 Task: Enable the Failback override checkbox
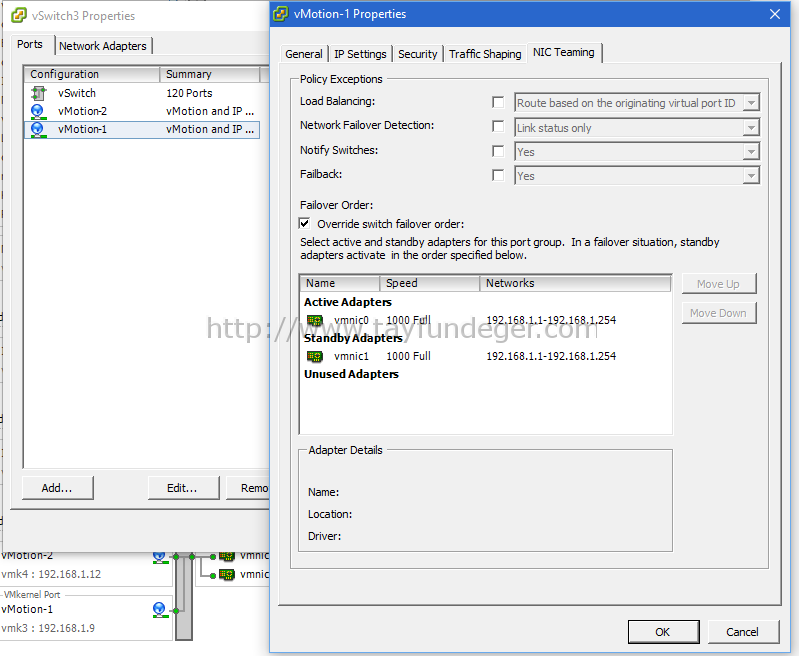click(498, 175)
